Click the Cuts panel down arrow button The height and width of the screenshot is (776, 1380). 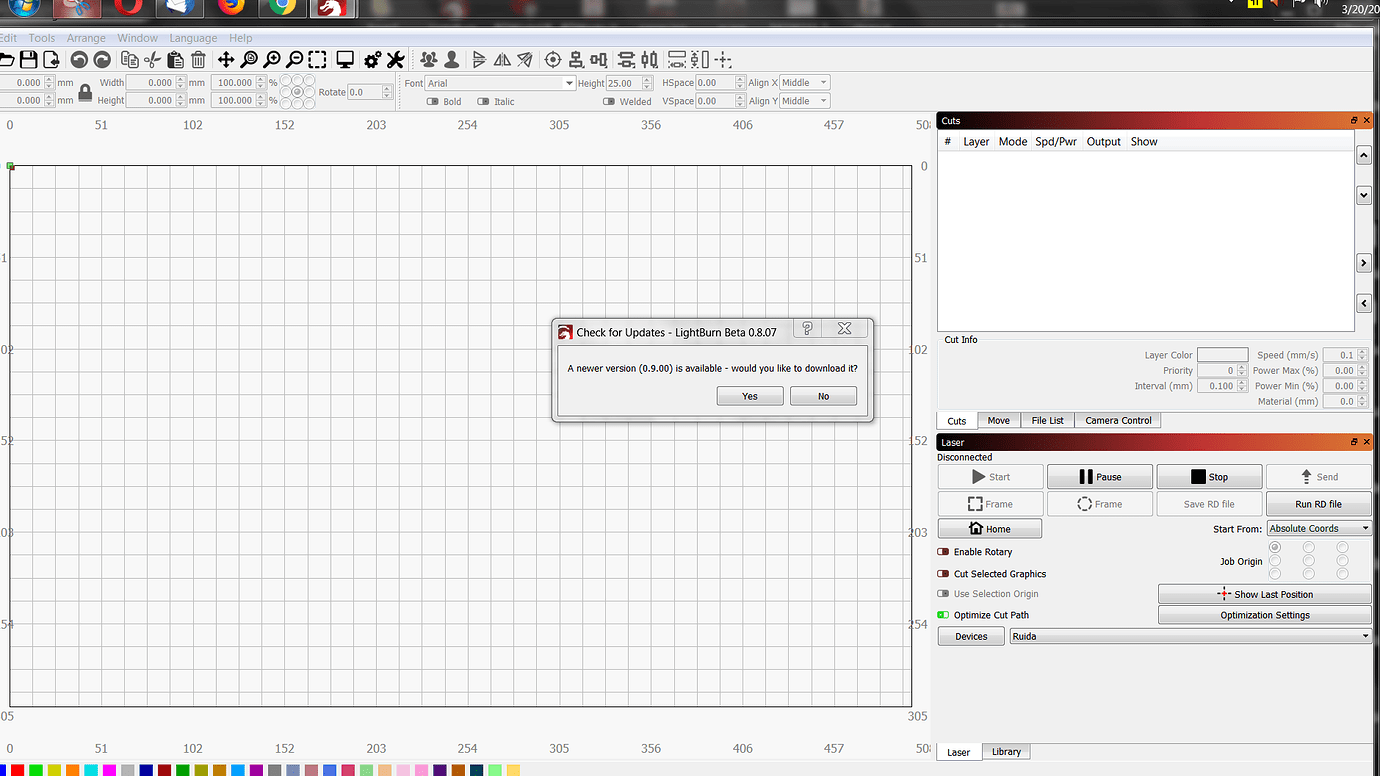1364,195
